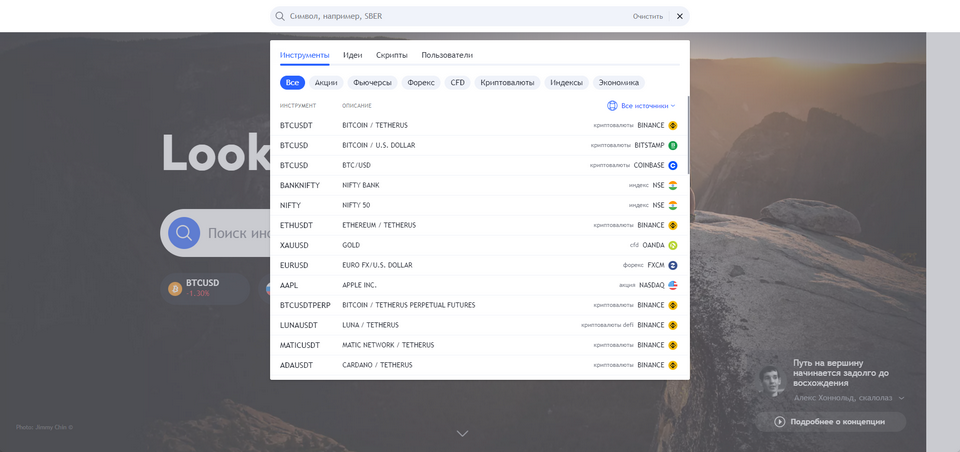
Task: Switch to the "Идеи" tab
Action: [352, 55]
